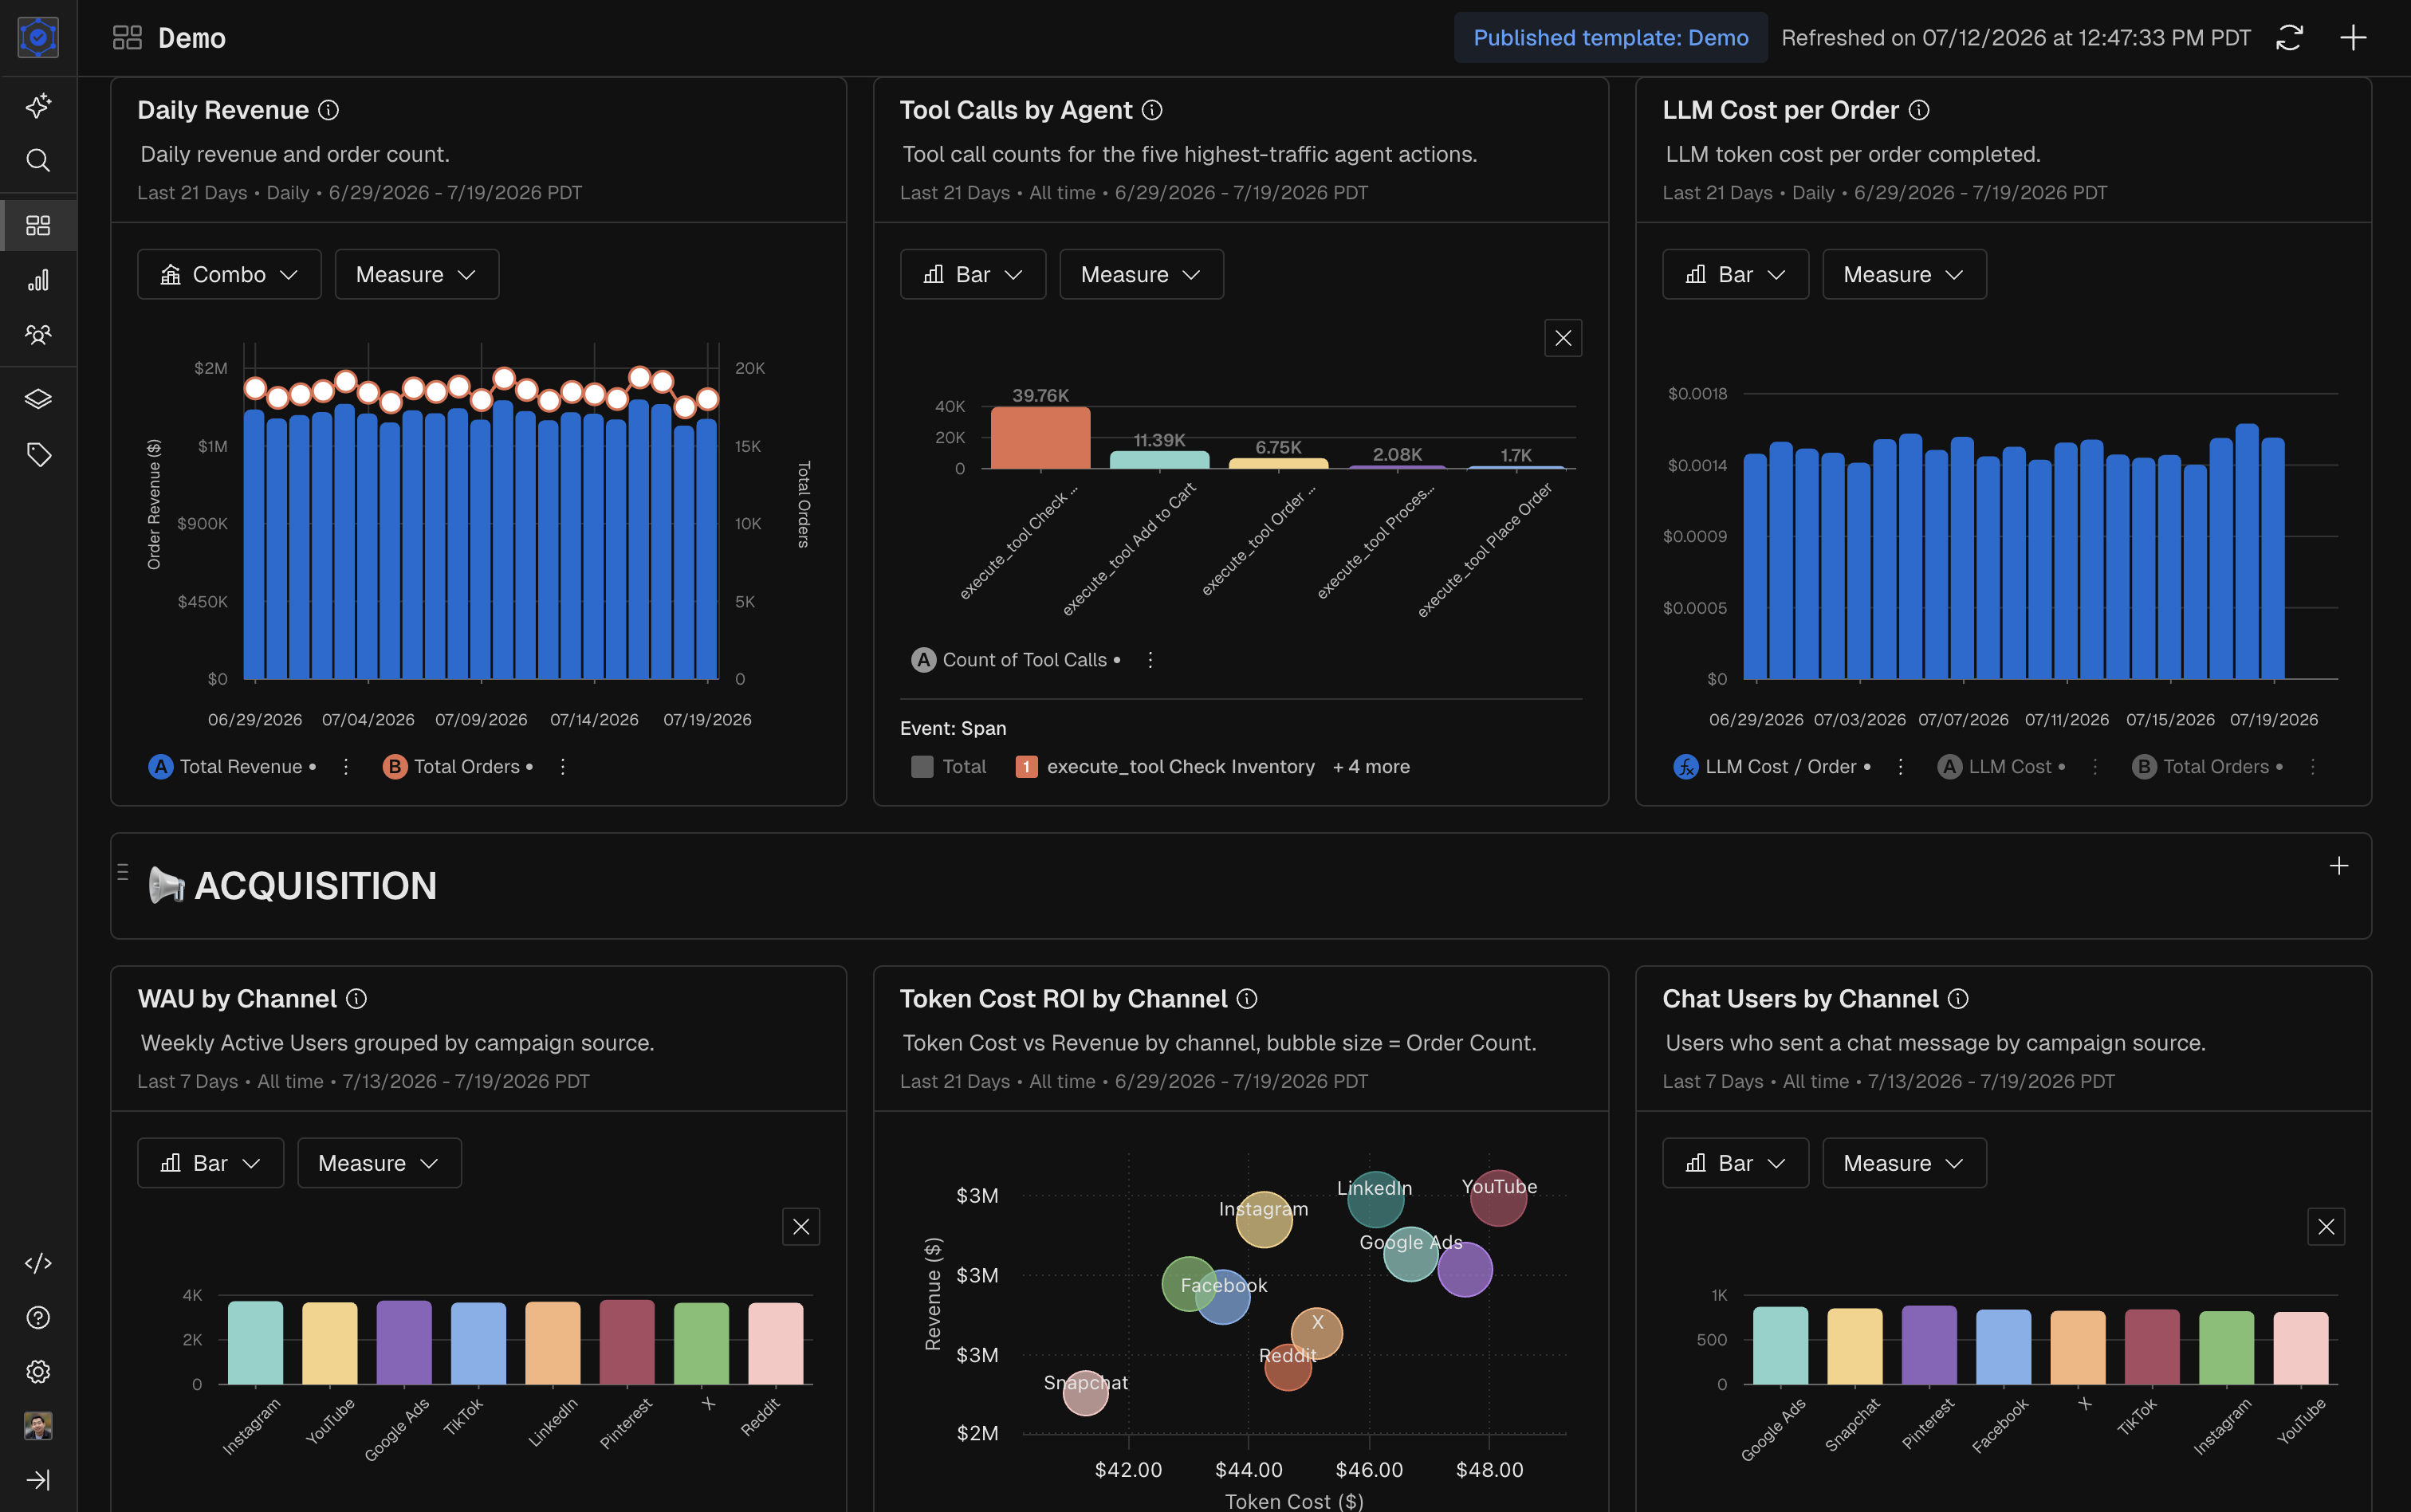Screen dimensions: 2411x1512
Task: Open the Combo chart type dropdown
Action: [x=229, y=274]
